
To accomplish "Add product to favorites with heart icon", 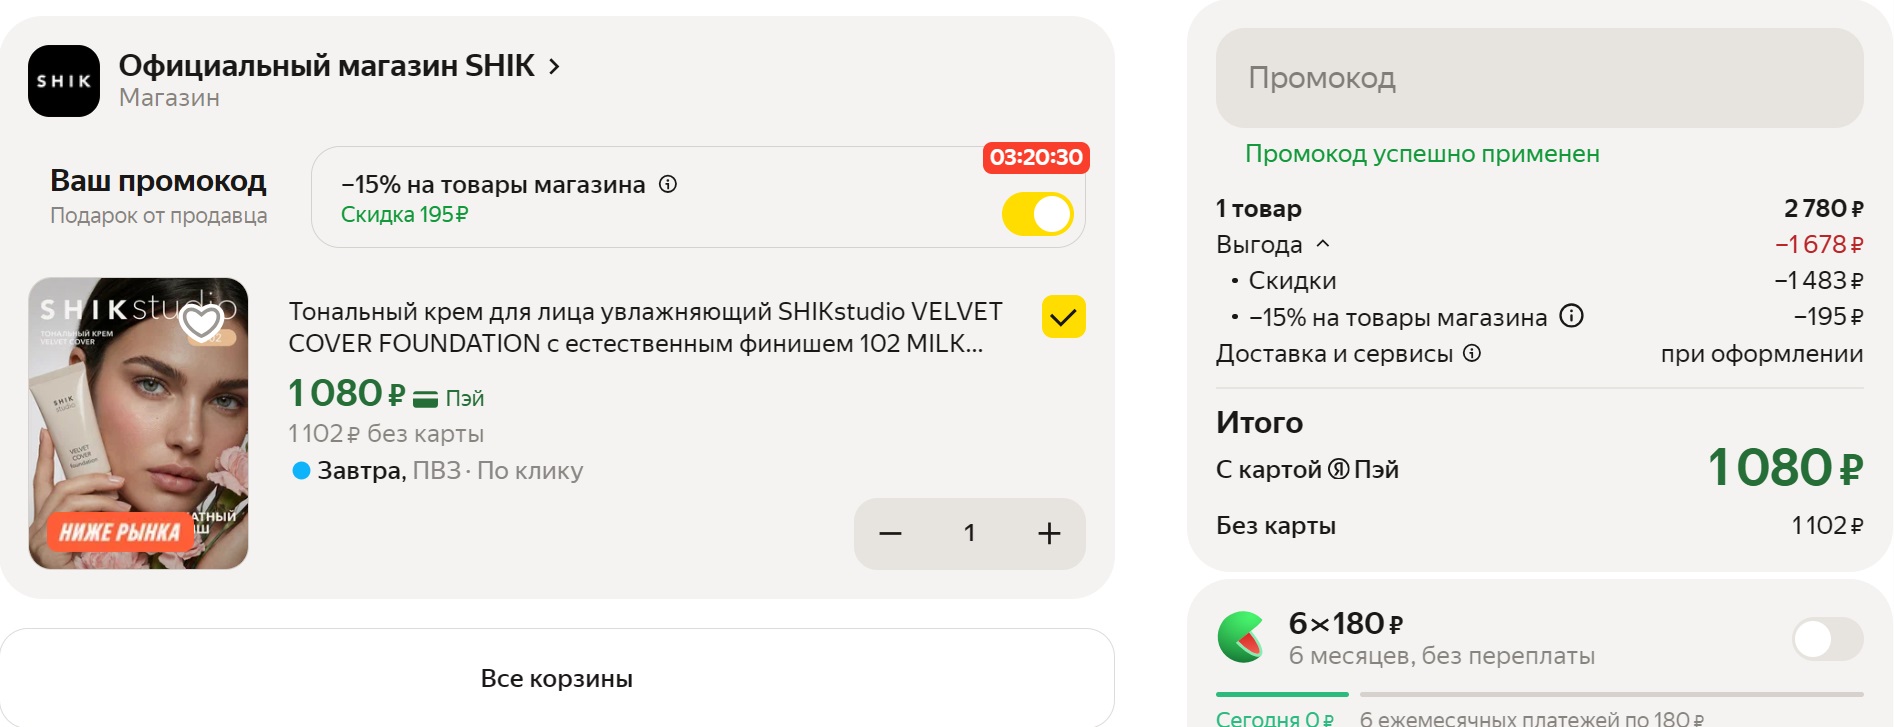I will pos(201,322).
